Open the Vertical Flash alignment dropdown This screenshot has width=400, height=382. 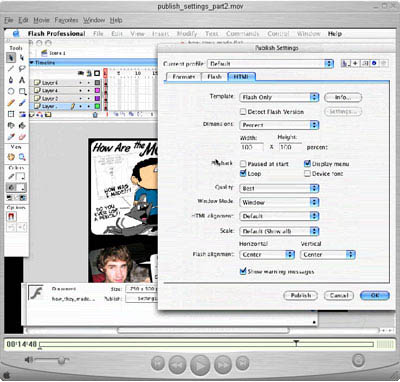tap(328, 255)
